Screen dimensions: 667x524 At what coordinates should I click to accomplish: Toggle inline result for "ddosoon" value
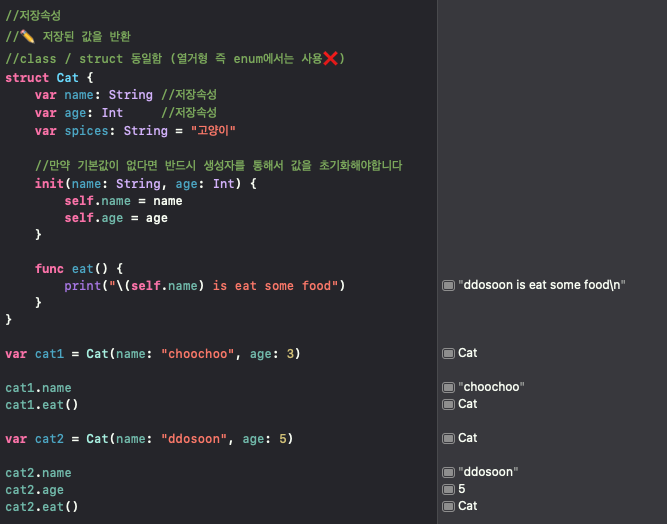coord(448,473)
